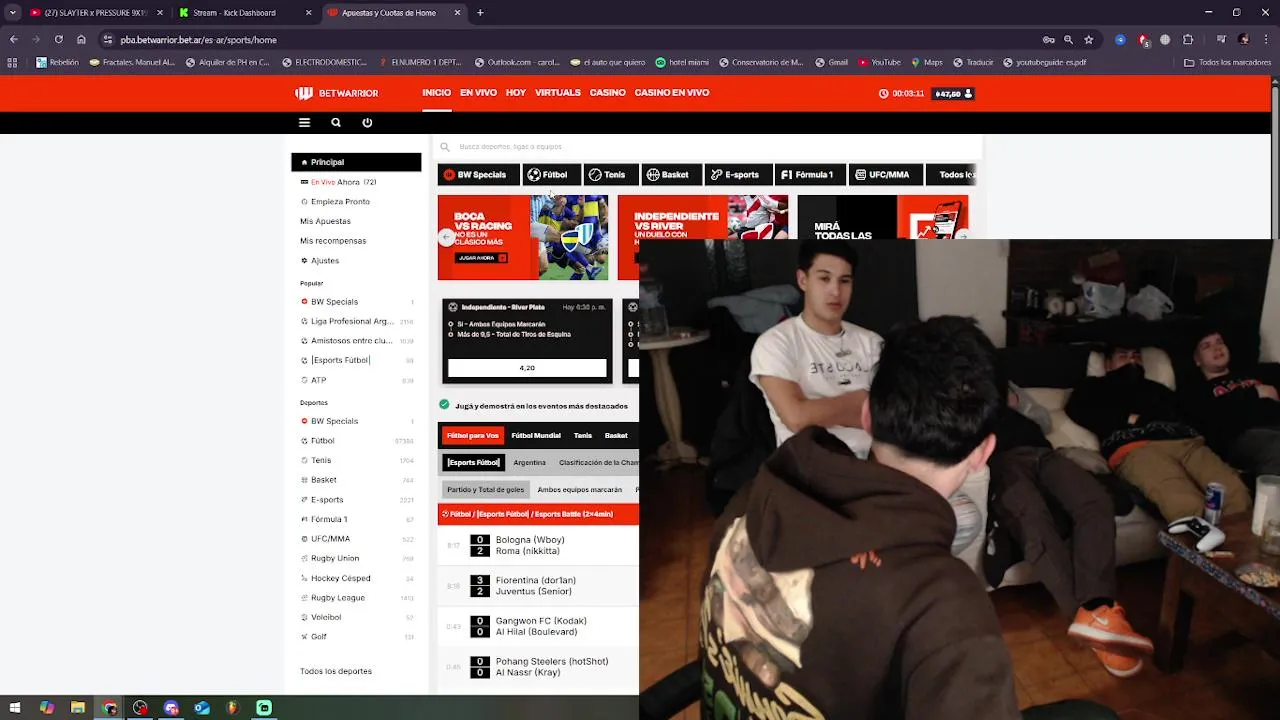Image resolution: width=1280 pixels, height=720 pixels.
Task: Select the Basket sport chip
Action: [x=671, y=175]
